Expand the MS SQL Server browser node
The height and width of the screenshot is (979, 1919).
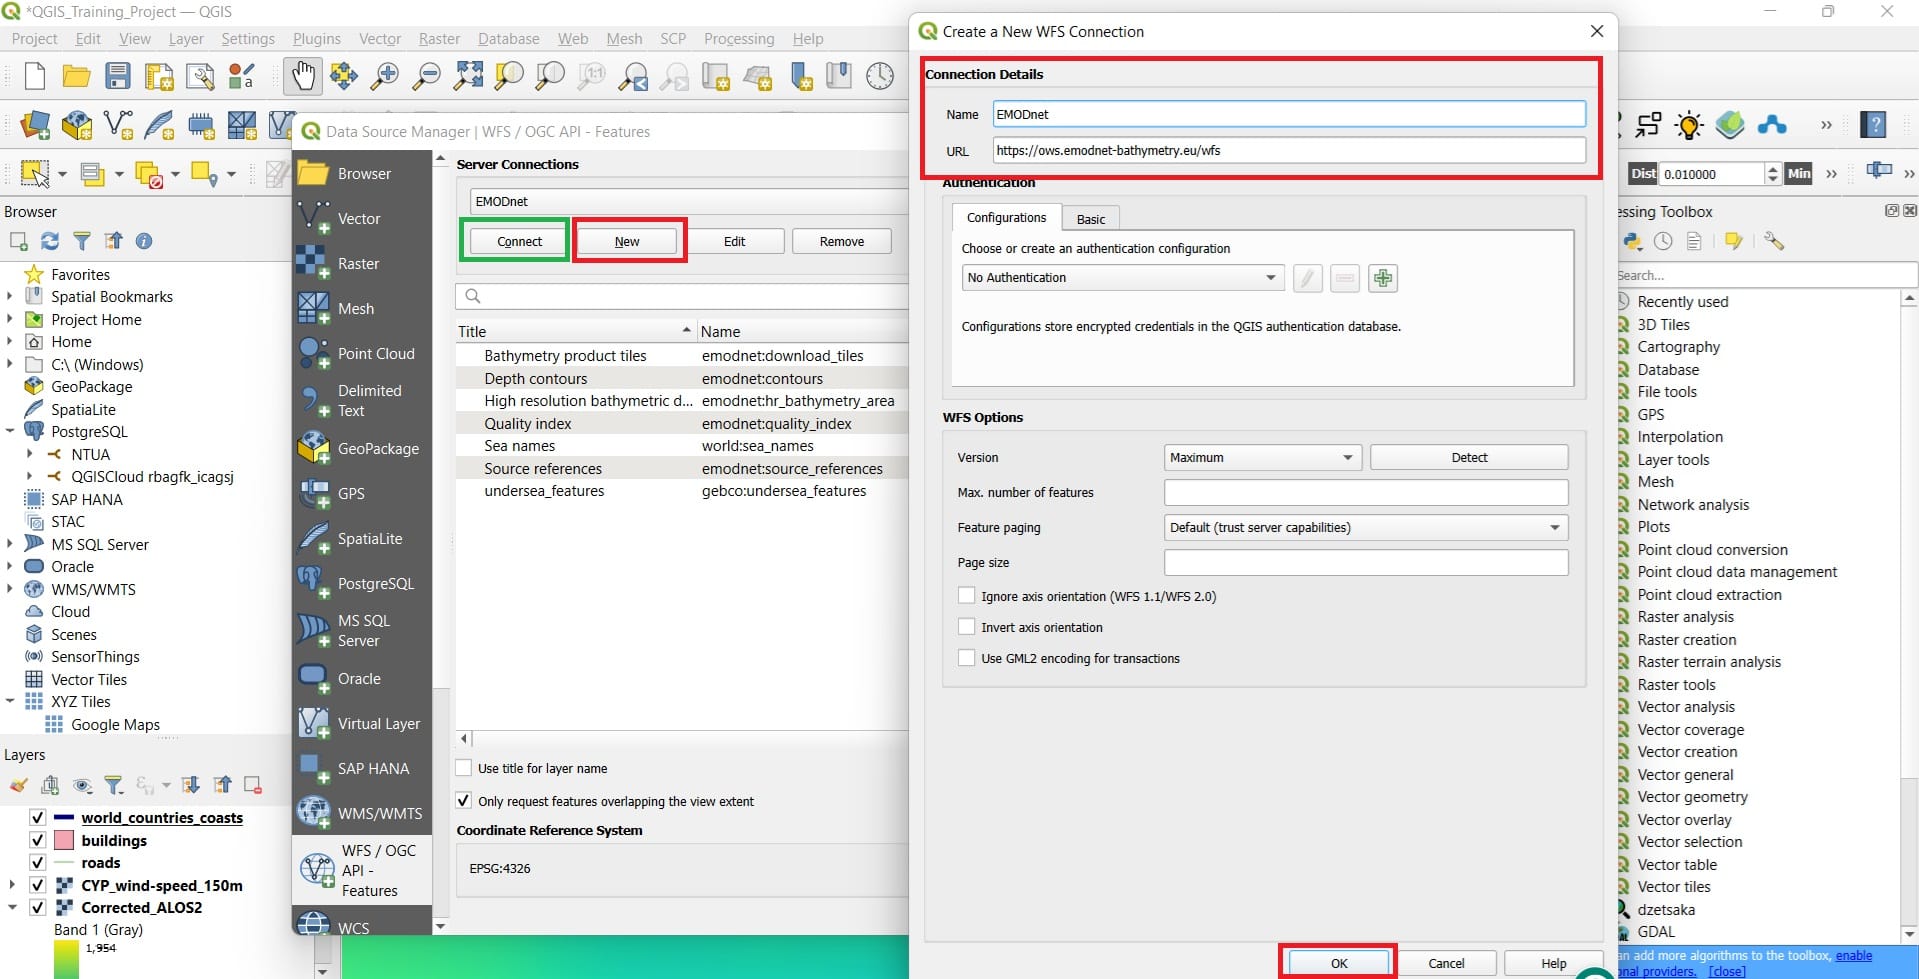click(x=10, y=544)
